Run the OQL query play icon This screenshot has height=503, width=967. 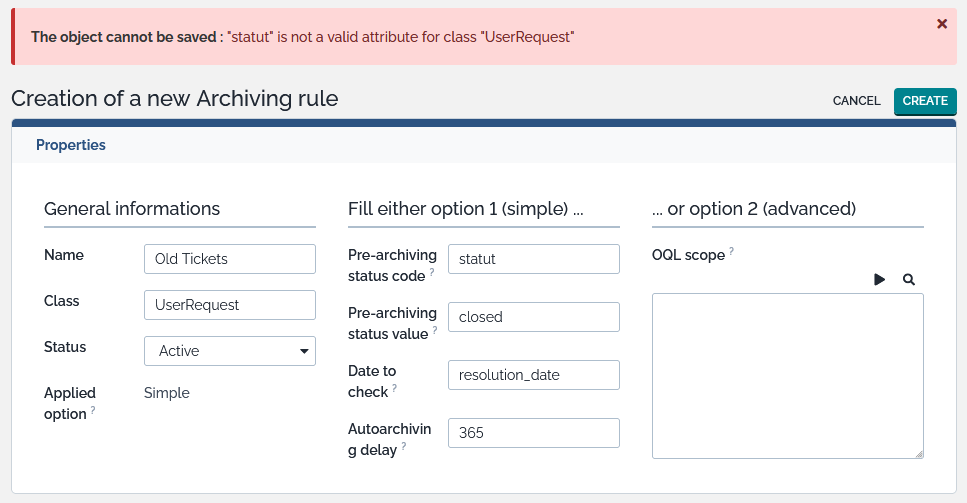tap(880, 280)
